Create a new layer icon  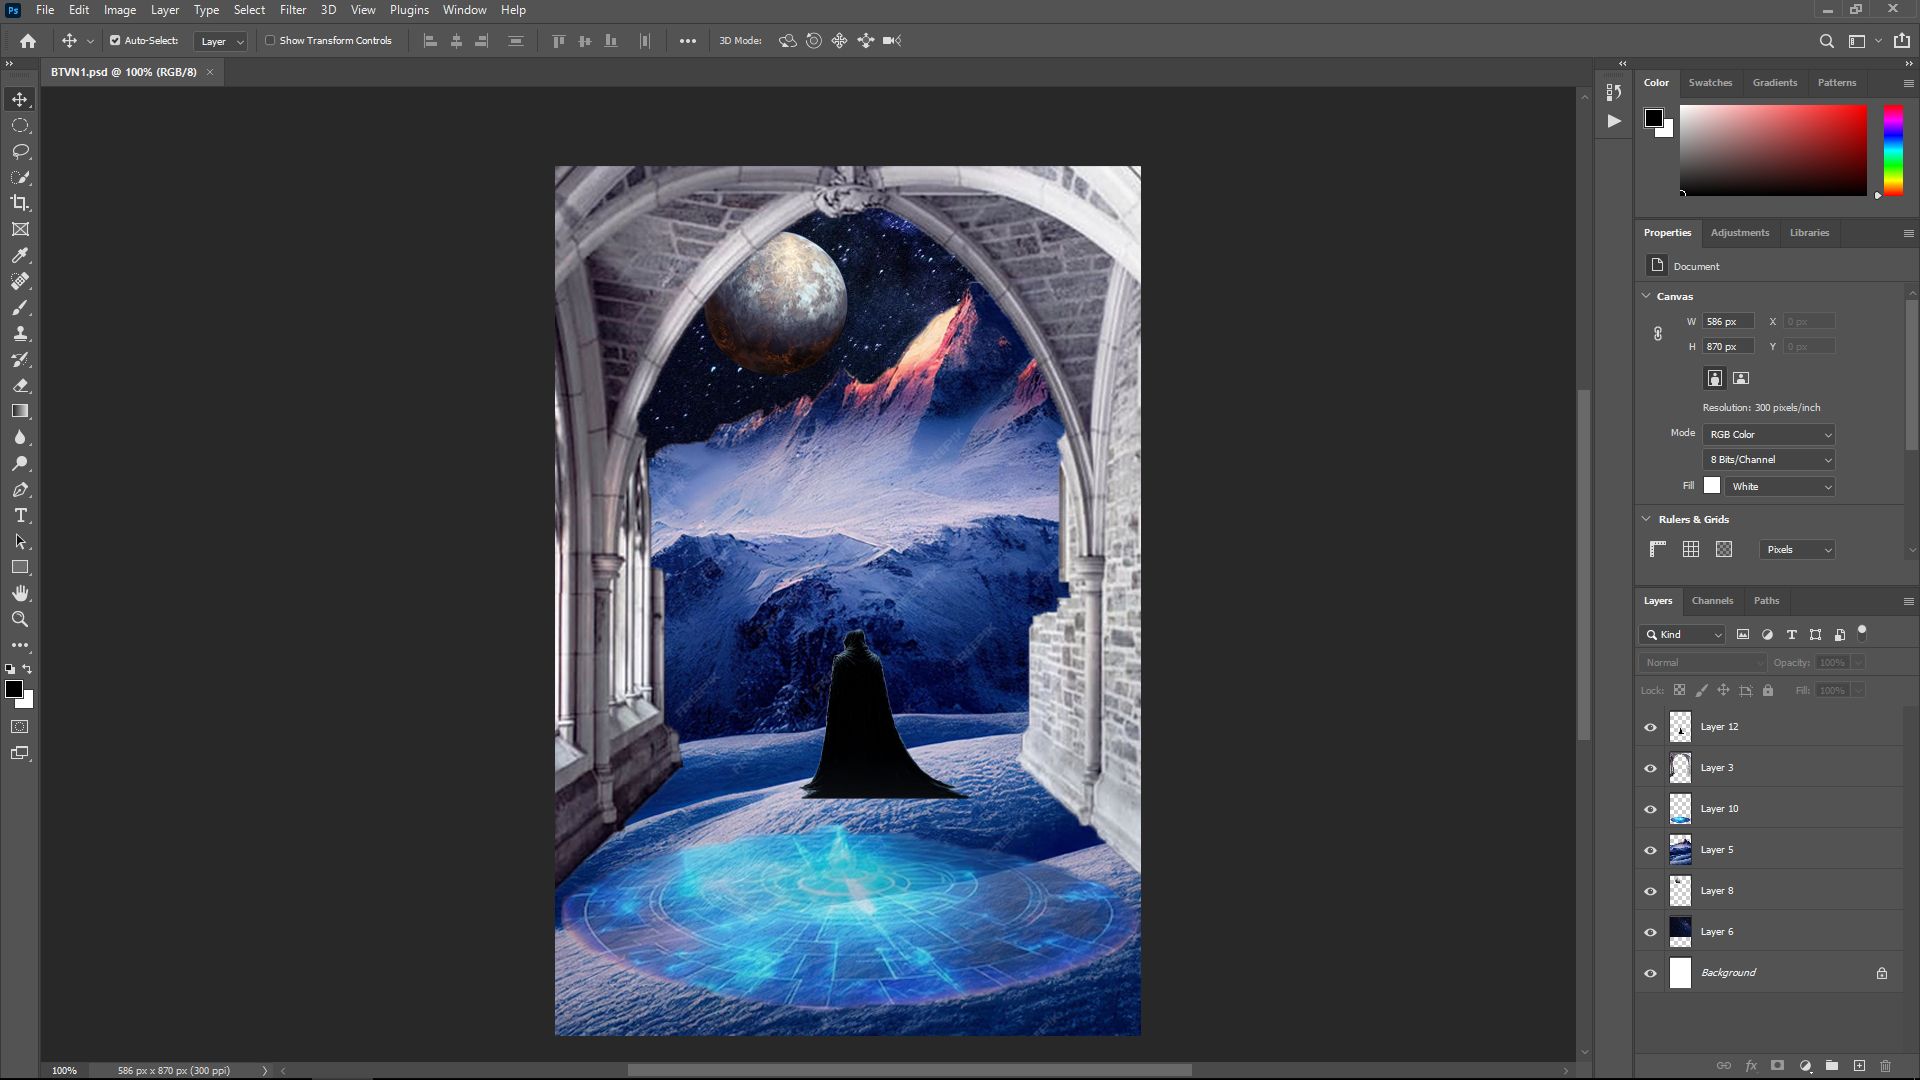pyautogui.click(x=1859, y=1066)
